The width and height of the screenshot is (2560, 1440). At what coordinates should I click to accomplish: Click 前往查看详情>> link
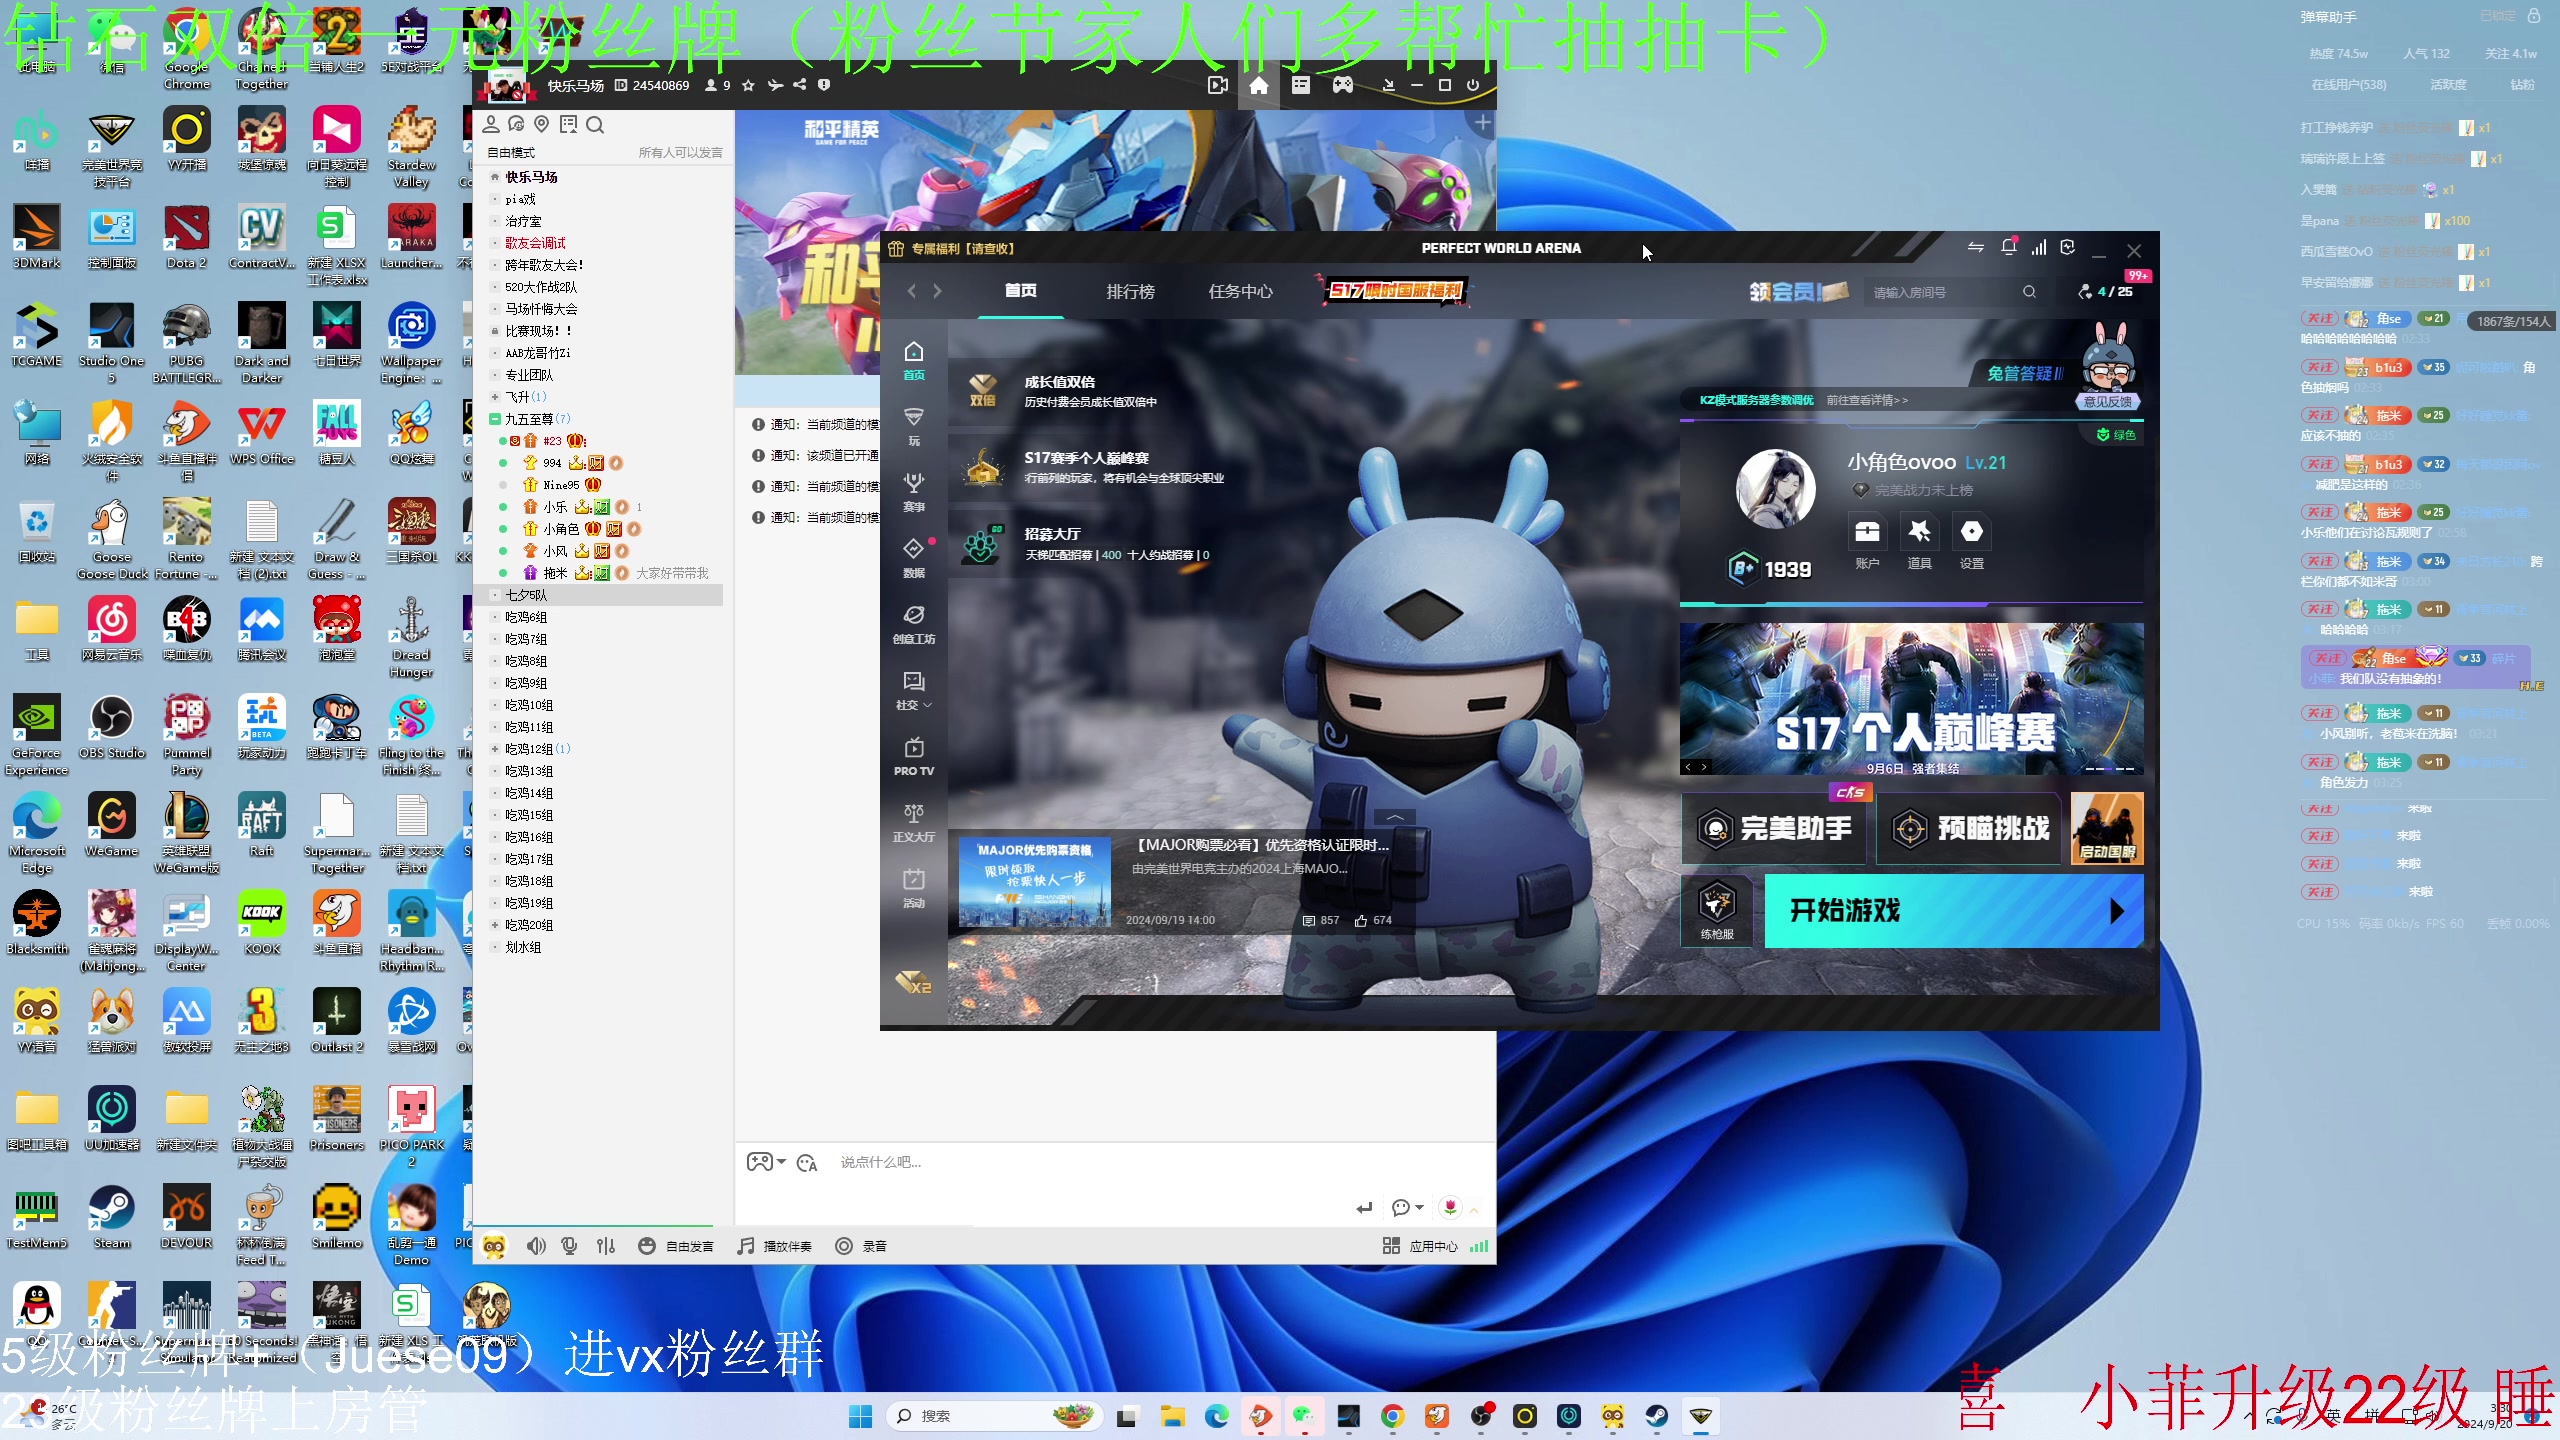1867,400
